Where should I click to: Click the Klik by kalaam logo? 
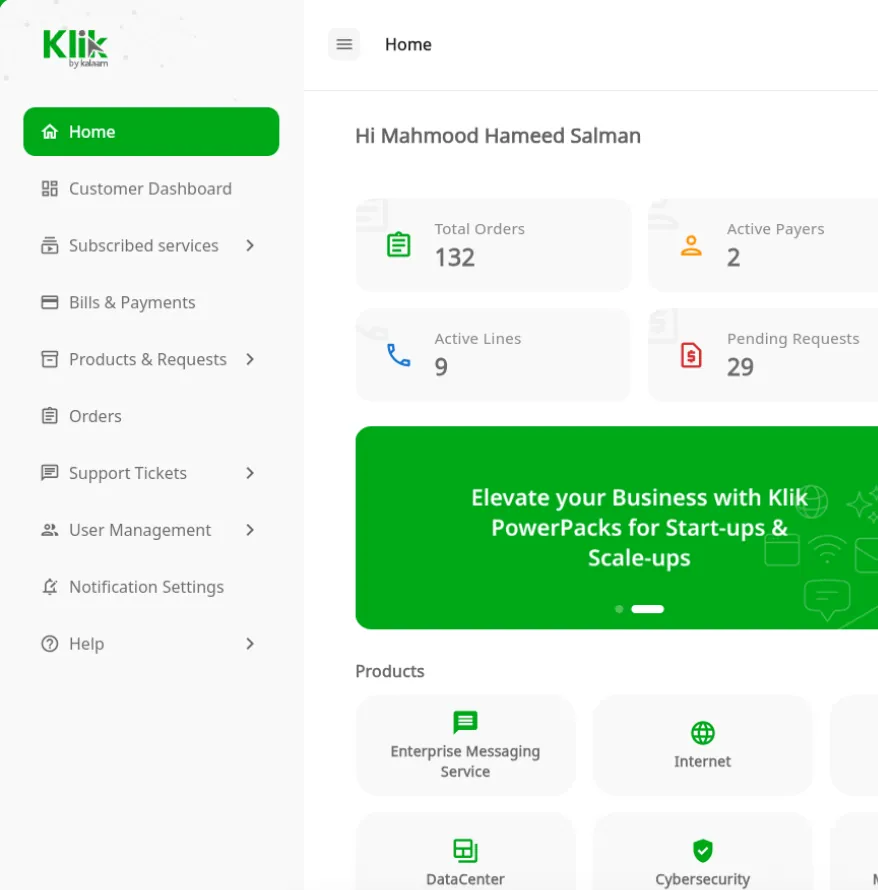tap(75, 49)
